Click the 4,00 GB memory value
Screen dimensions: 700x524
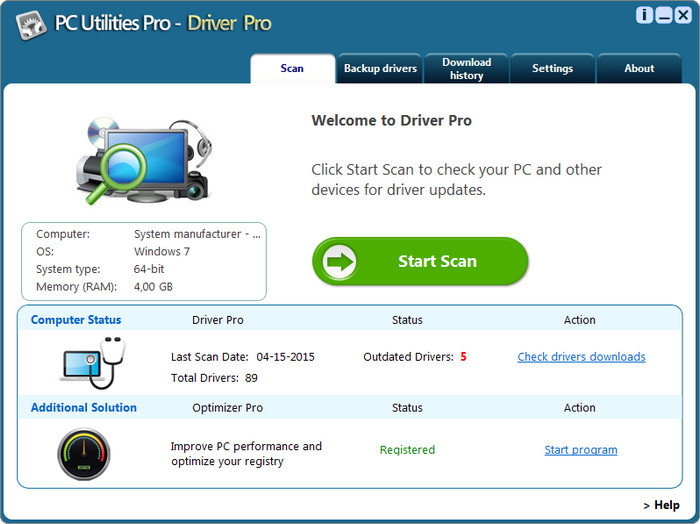pos(153,287)
